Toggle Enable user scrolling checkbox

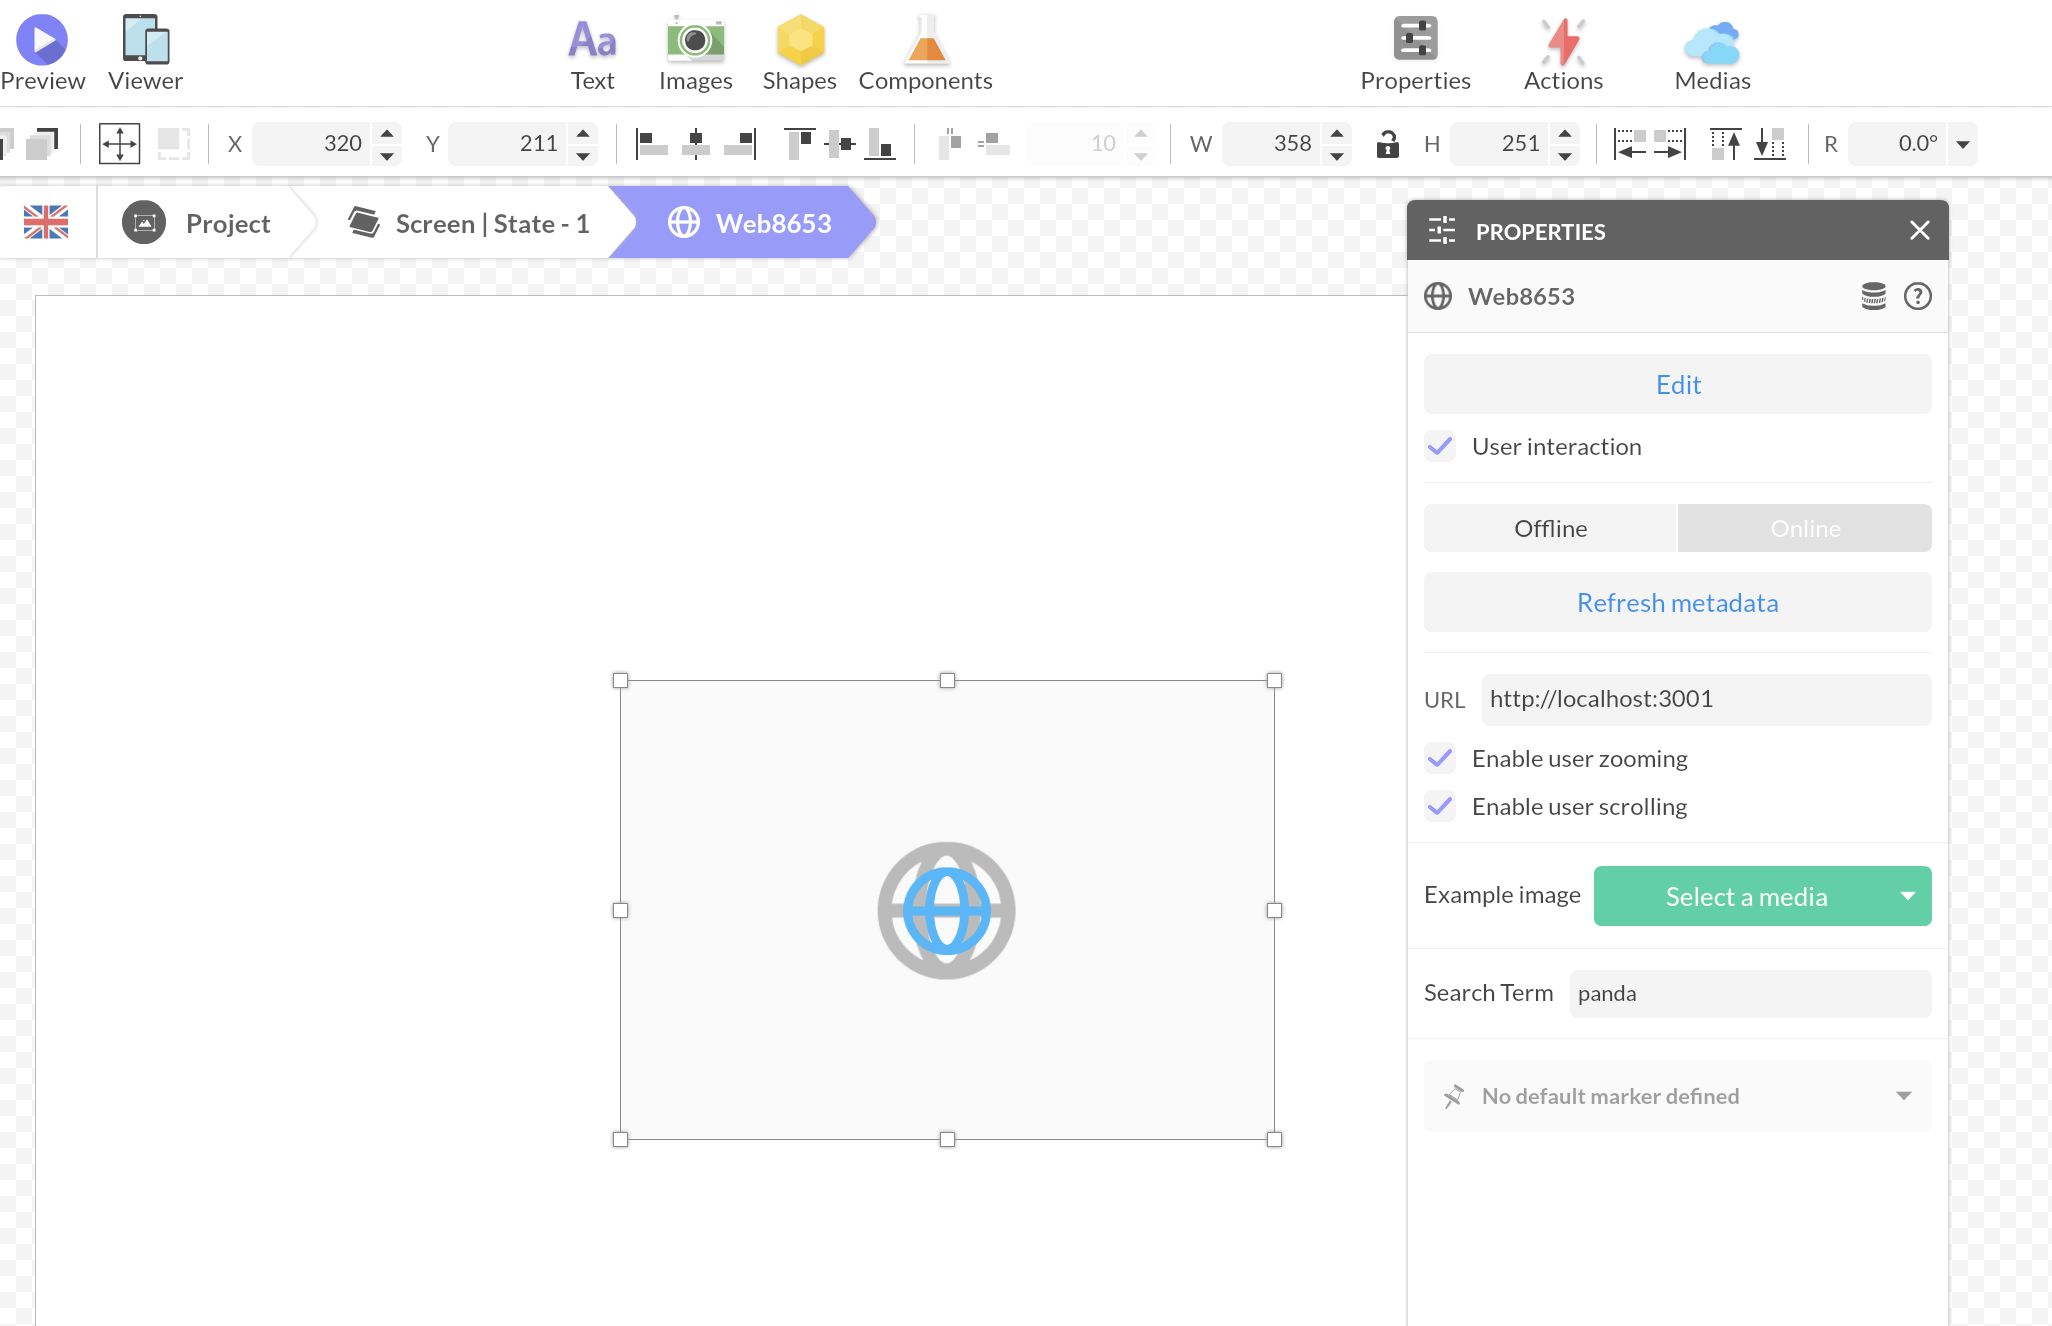(1440, 806)
